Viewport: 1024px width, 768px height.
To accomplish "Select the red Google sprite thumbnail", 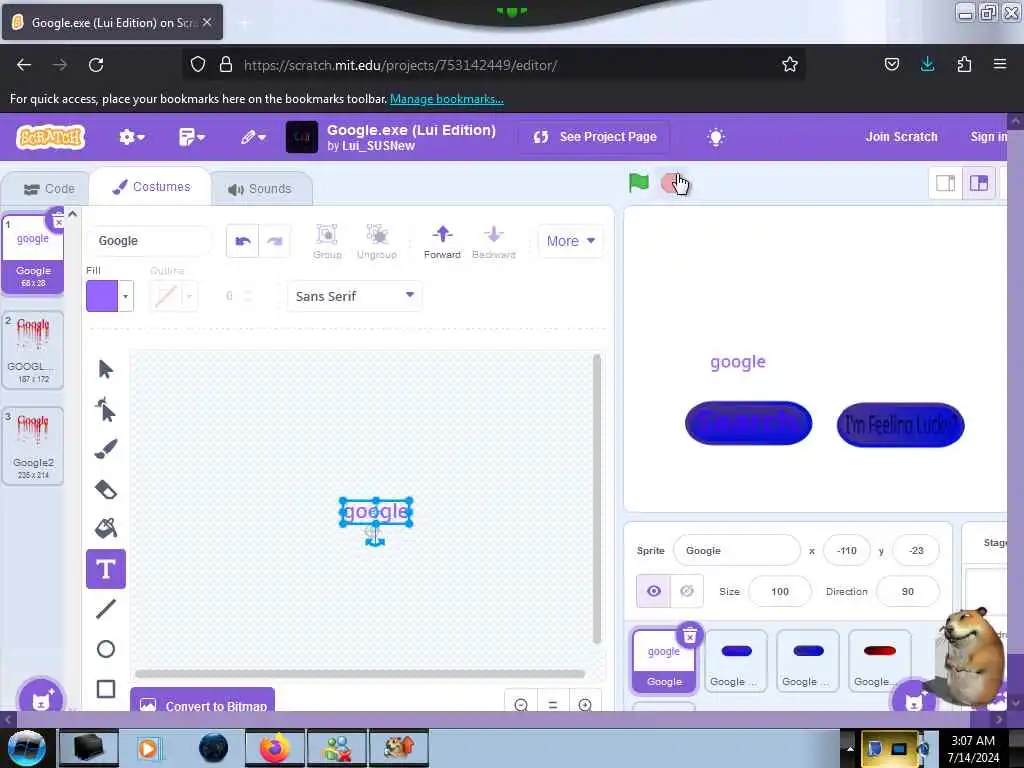I will 879,660.
